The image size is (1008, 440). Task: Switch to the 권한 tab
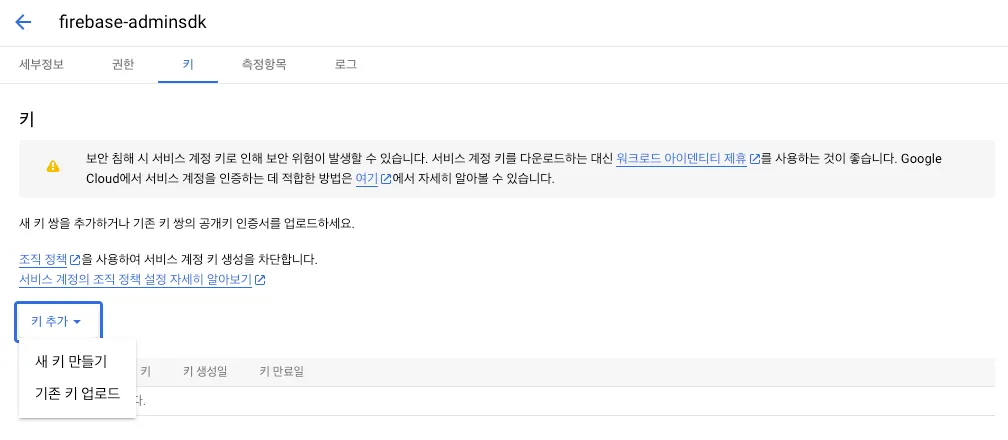tap(123, 64)
